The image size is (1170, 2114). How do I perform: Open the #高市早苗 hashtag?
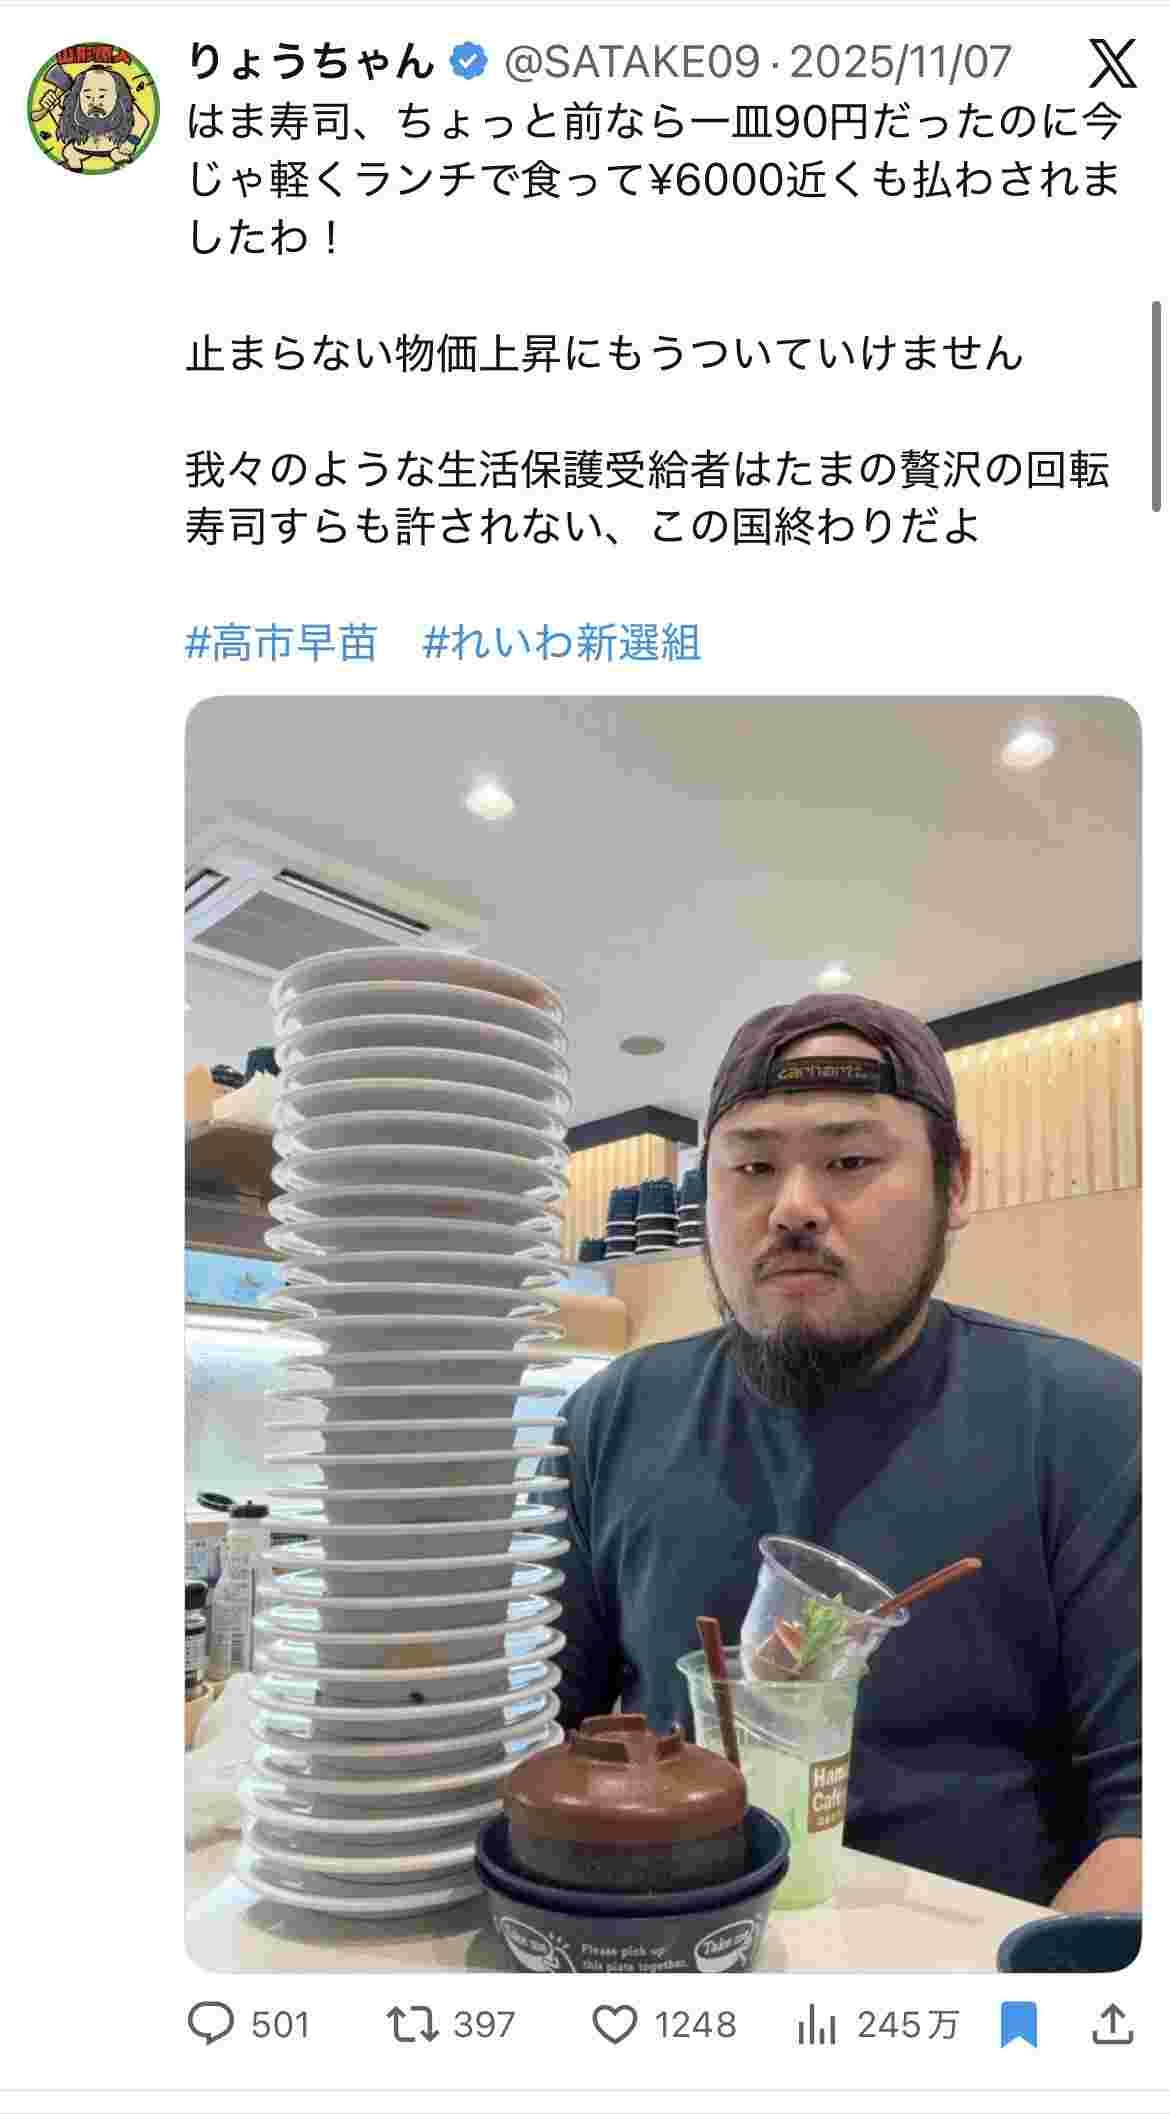pos(282,642)
